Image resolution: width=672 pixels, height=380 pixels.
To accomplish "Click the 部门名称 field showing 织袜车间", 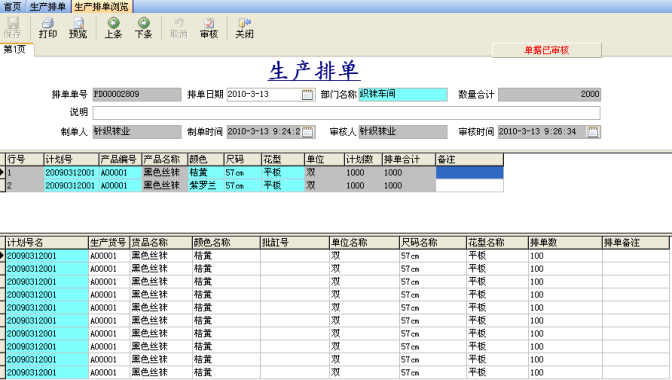I will (x=403, y=94).
